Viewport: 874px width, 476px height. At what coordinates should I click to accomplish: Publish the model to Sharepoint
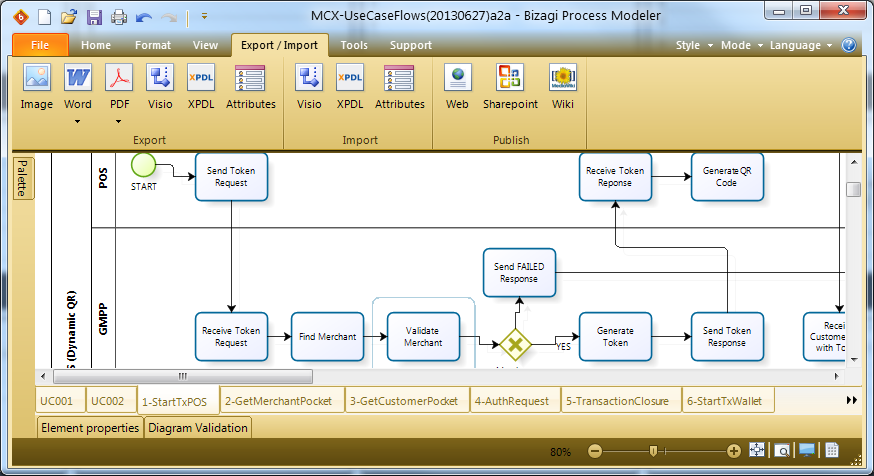coord(510,79)
